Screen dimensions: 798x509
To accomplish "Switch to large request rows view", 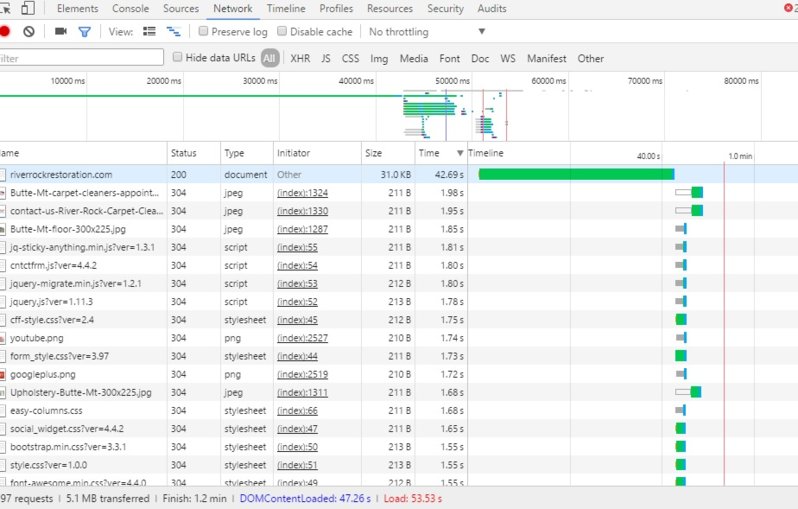I will pyautogui.click(x=149, y=32).
